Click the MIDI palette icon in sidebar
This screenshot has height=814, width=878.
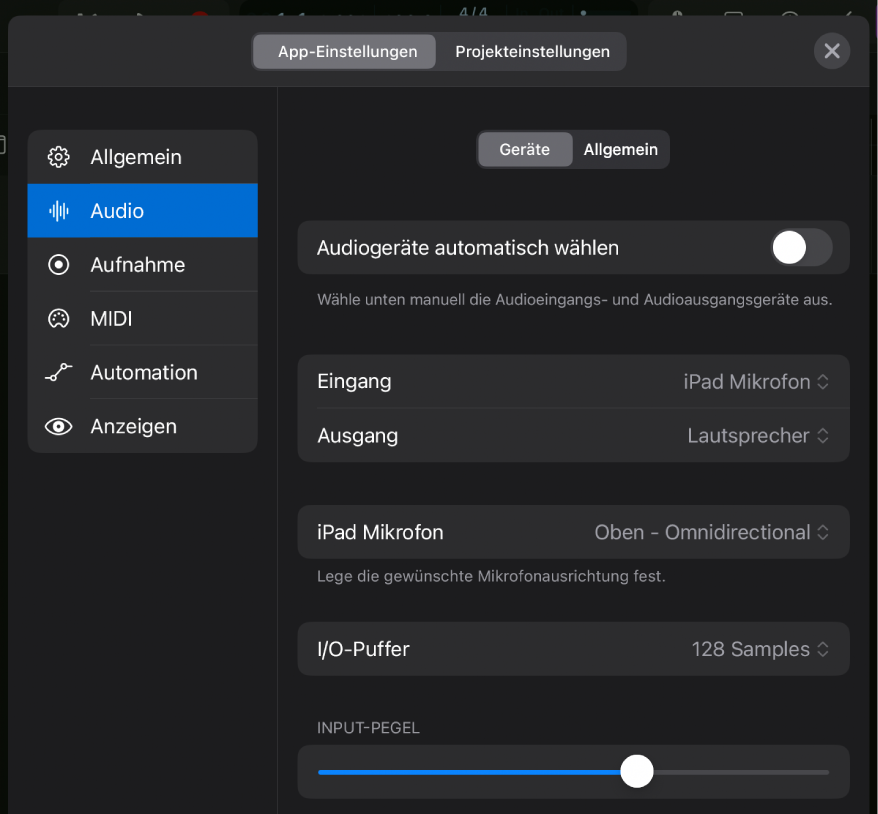click(x=59, y=319)
